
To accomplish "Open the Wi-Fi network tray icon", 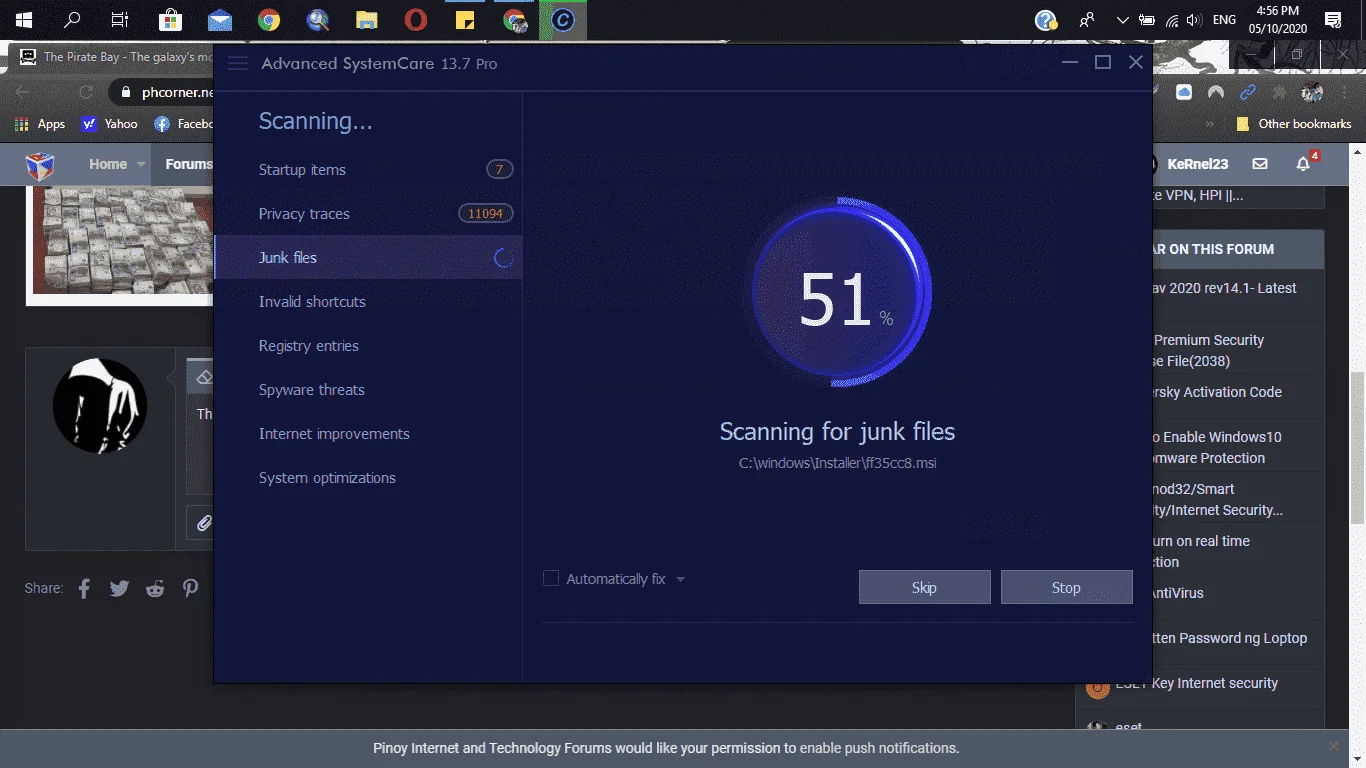I will [x=1170, y=20].
